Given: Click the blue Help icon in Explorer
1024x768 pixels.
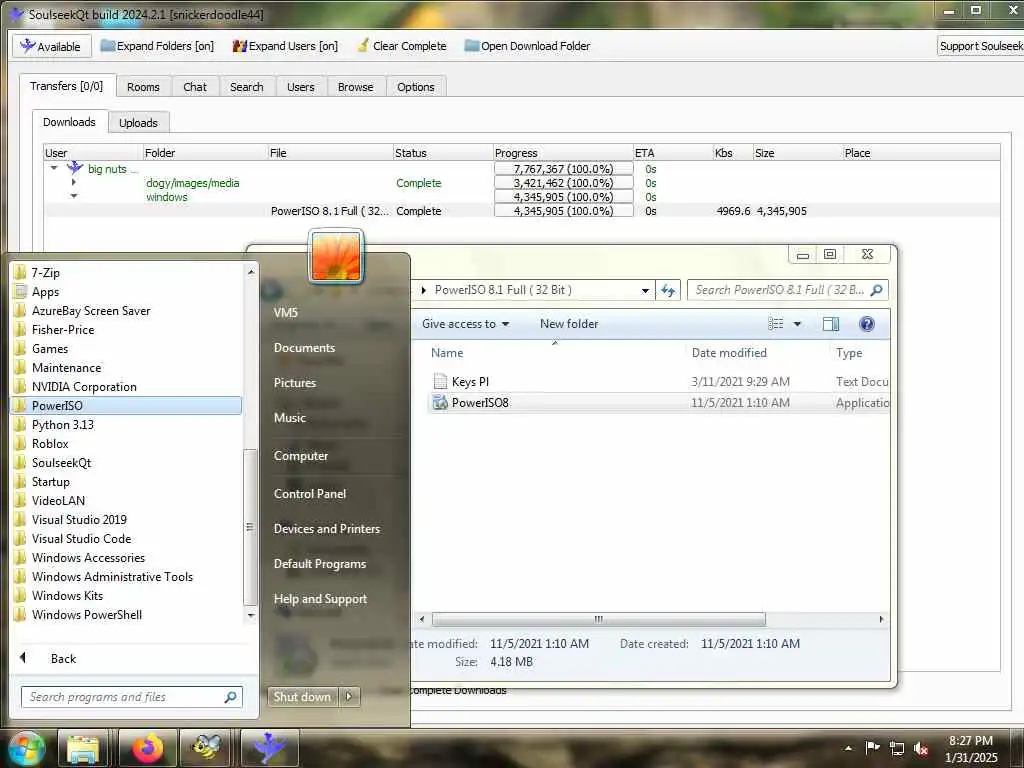Looking at the screenshot, I should [867, 324].
